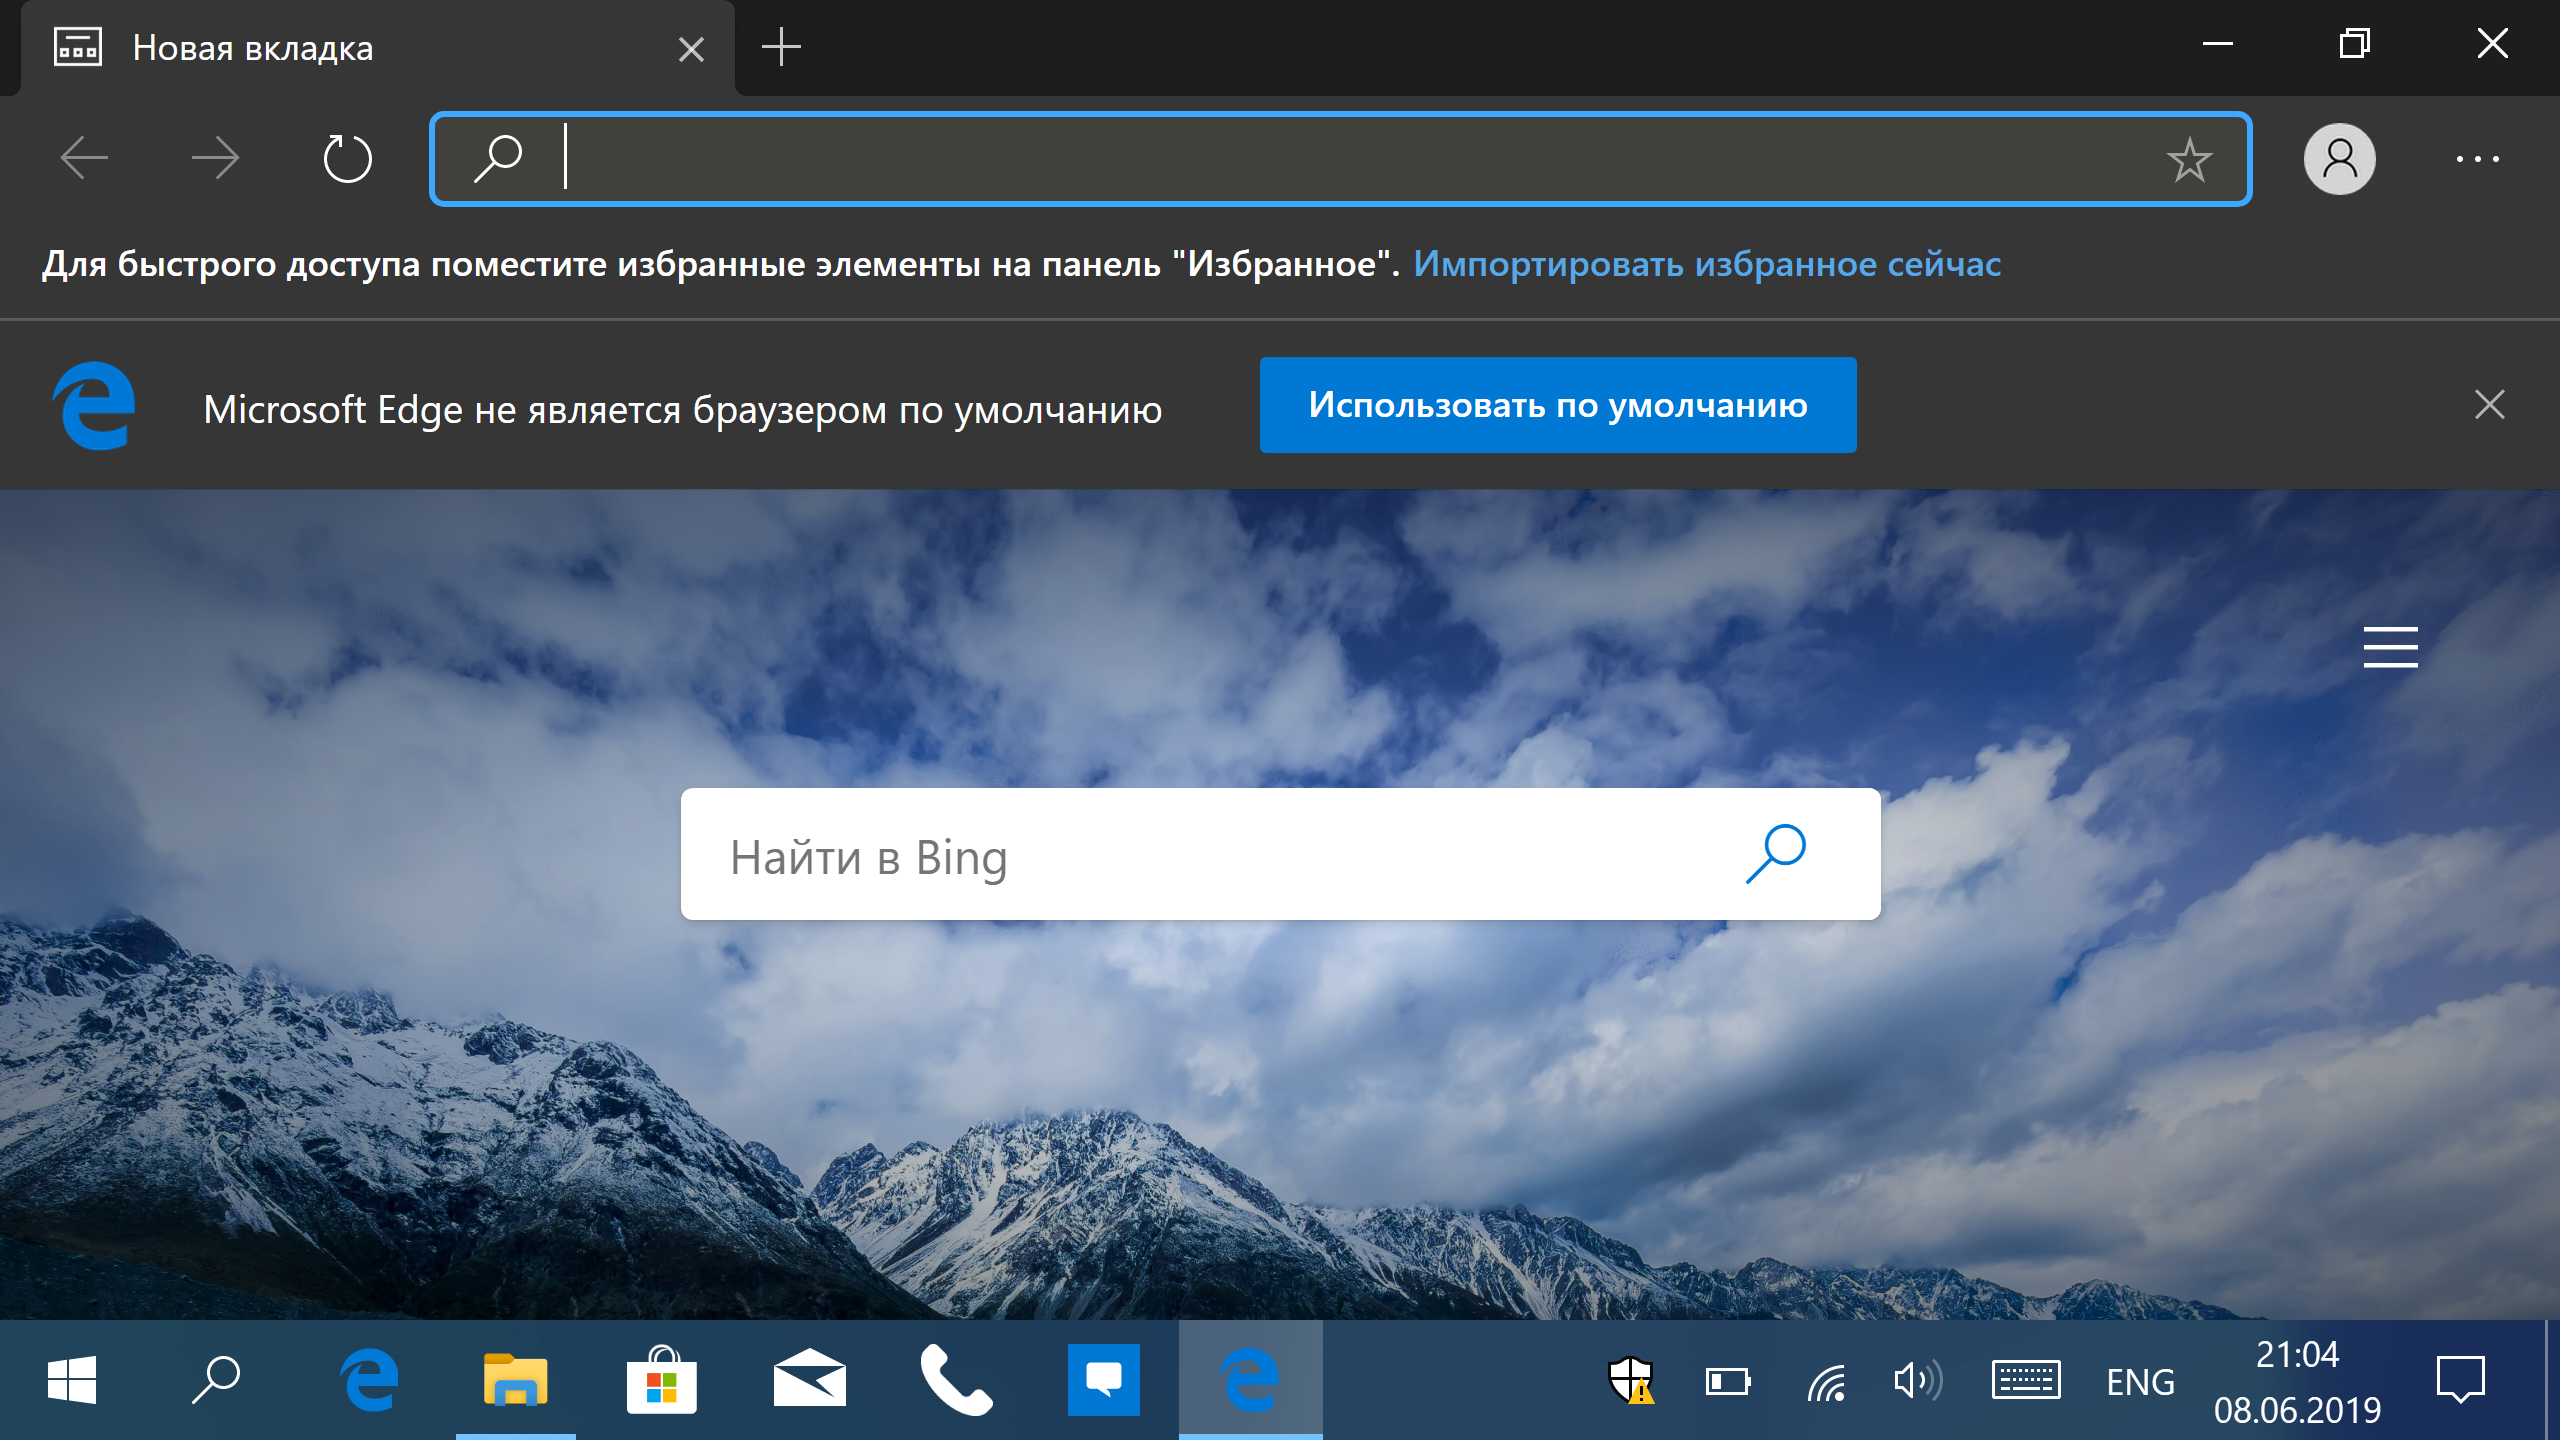
Task: Open Phone app from the taskbar
Action: coord(956,1380)
